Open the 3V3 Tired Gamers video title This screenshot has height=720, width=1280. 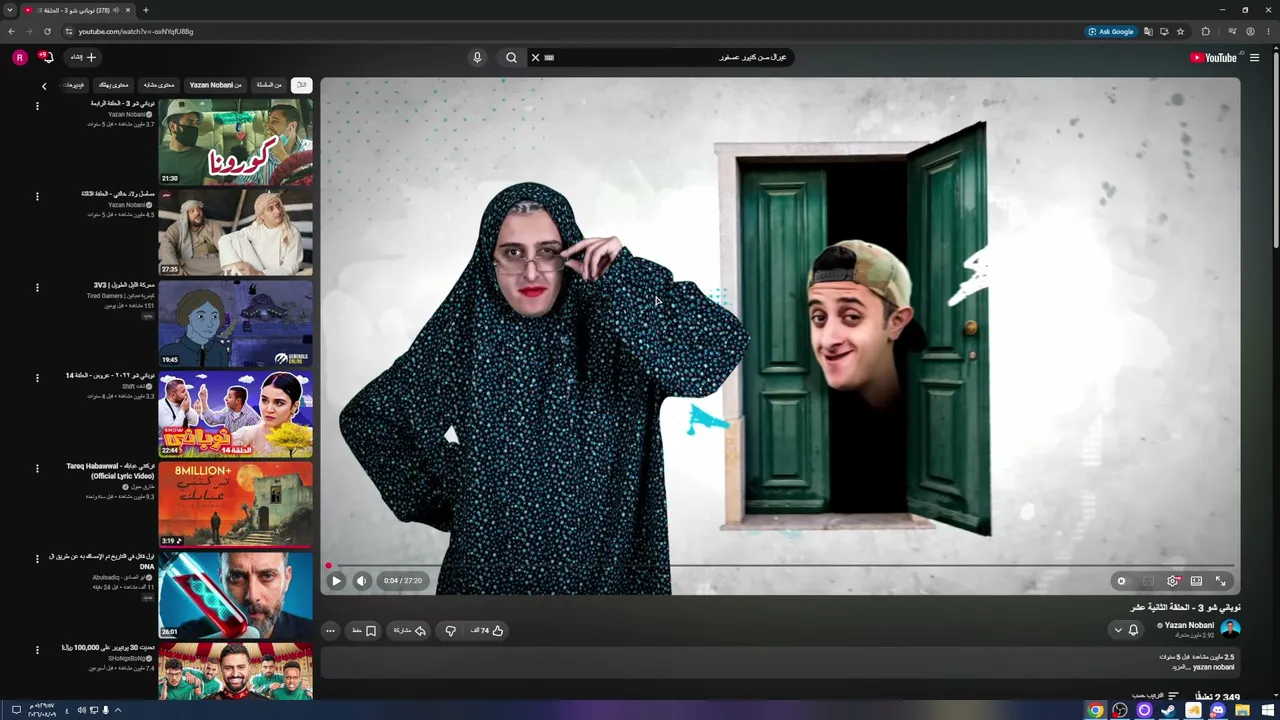click(x=124, y=285)
